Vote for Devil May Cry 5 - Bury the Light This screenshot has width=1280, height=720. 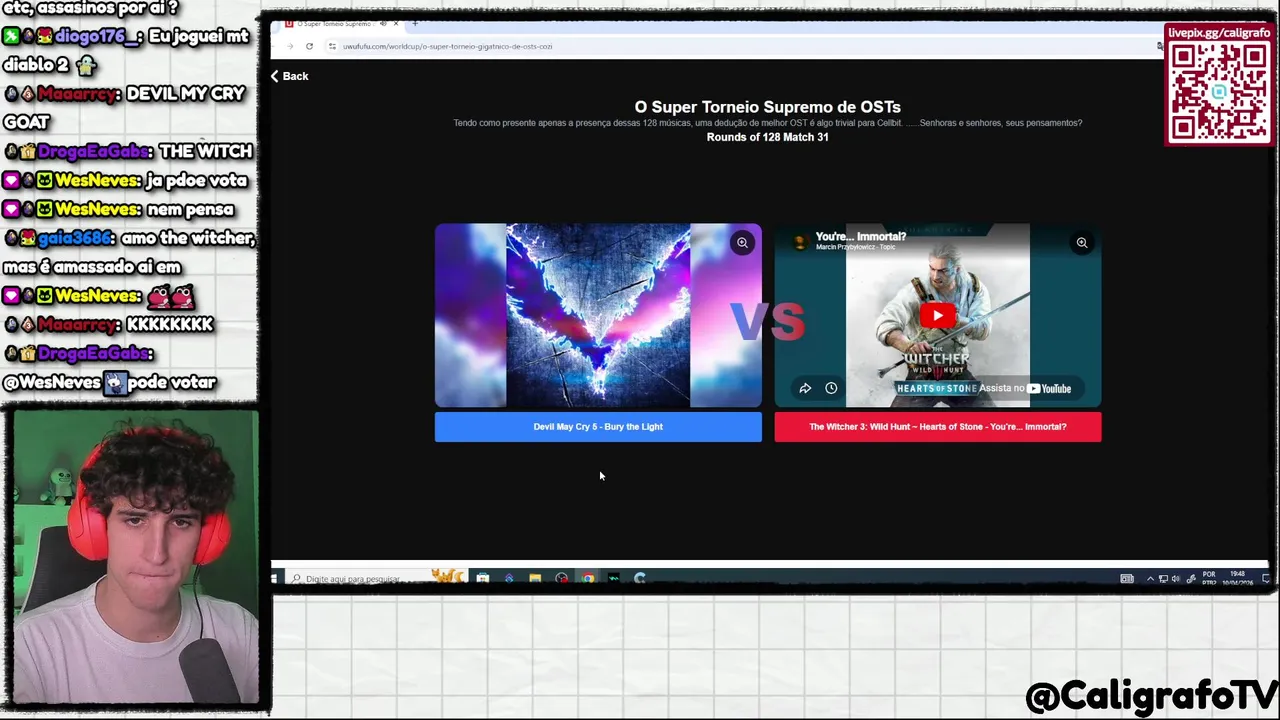(x=598, y=427)
